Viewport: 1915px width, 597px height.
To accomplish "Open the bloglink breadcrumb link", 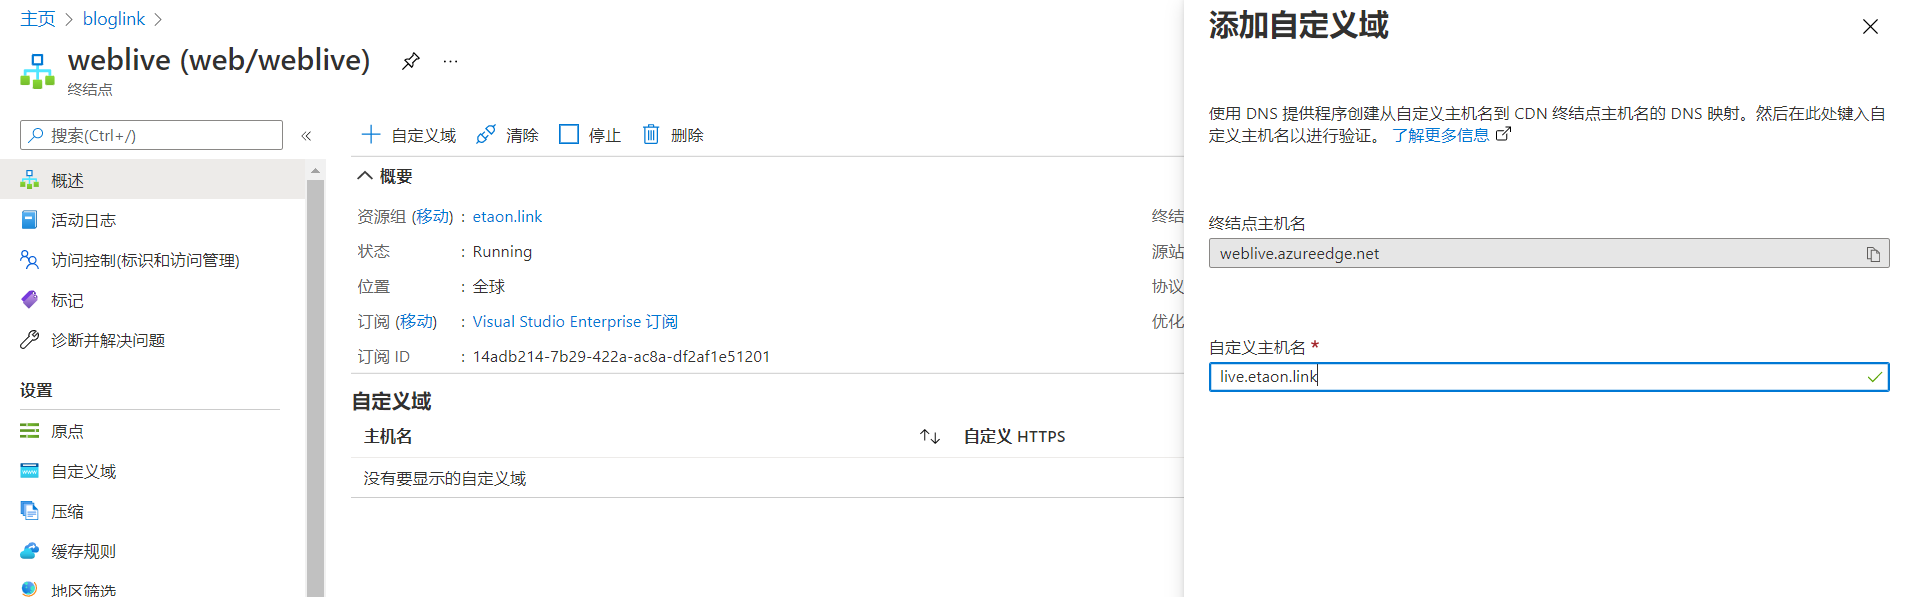I will tap(114, 19).
